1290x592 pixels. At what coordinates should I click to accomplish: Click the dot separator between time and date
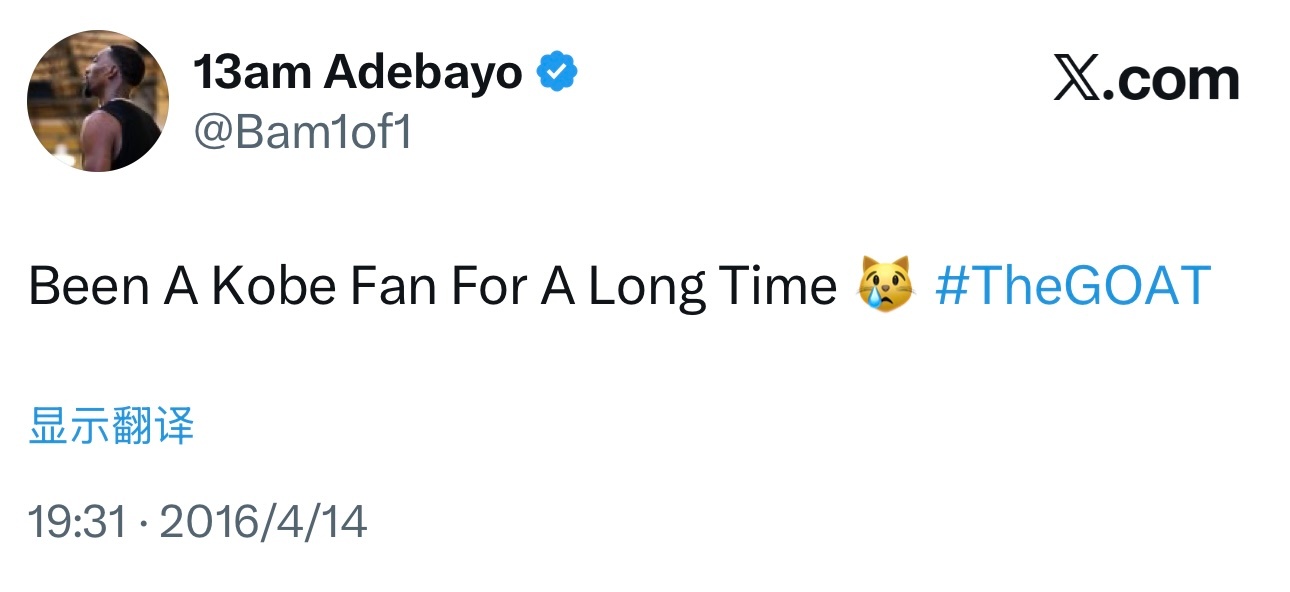click(x=143, y=523)
